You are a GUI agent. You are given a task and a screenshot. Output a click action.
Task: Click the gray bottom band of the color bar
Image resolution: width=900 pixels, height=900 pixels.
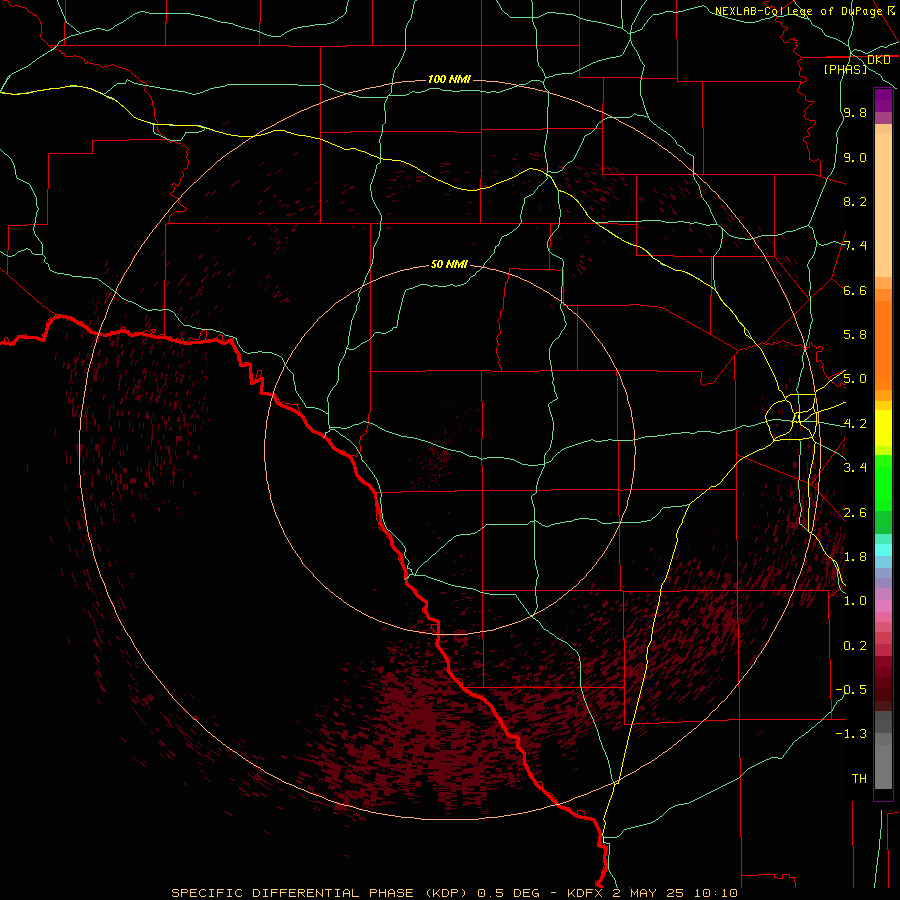coord(883,752)
